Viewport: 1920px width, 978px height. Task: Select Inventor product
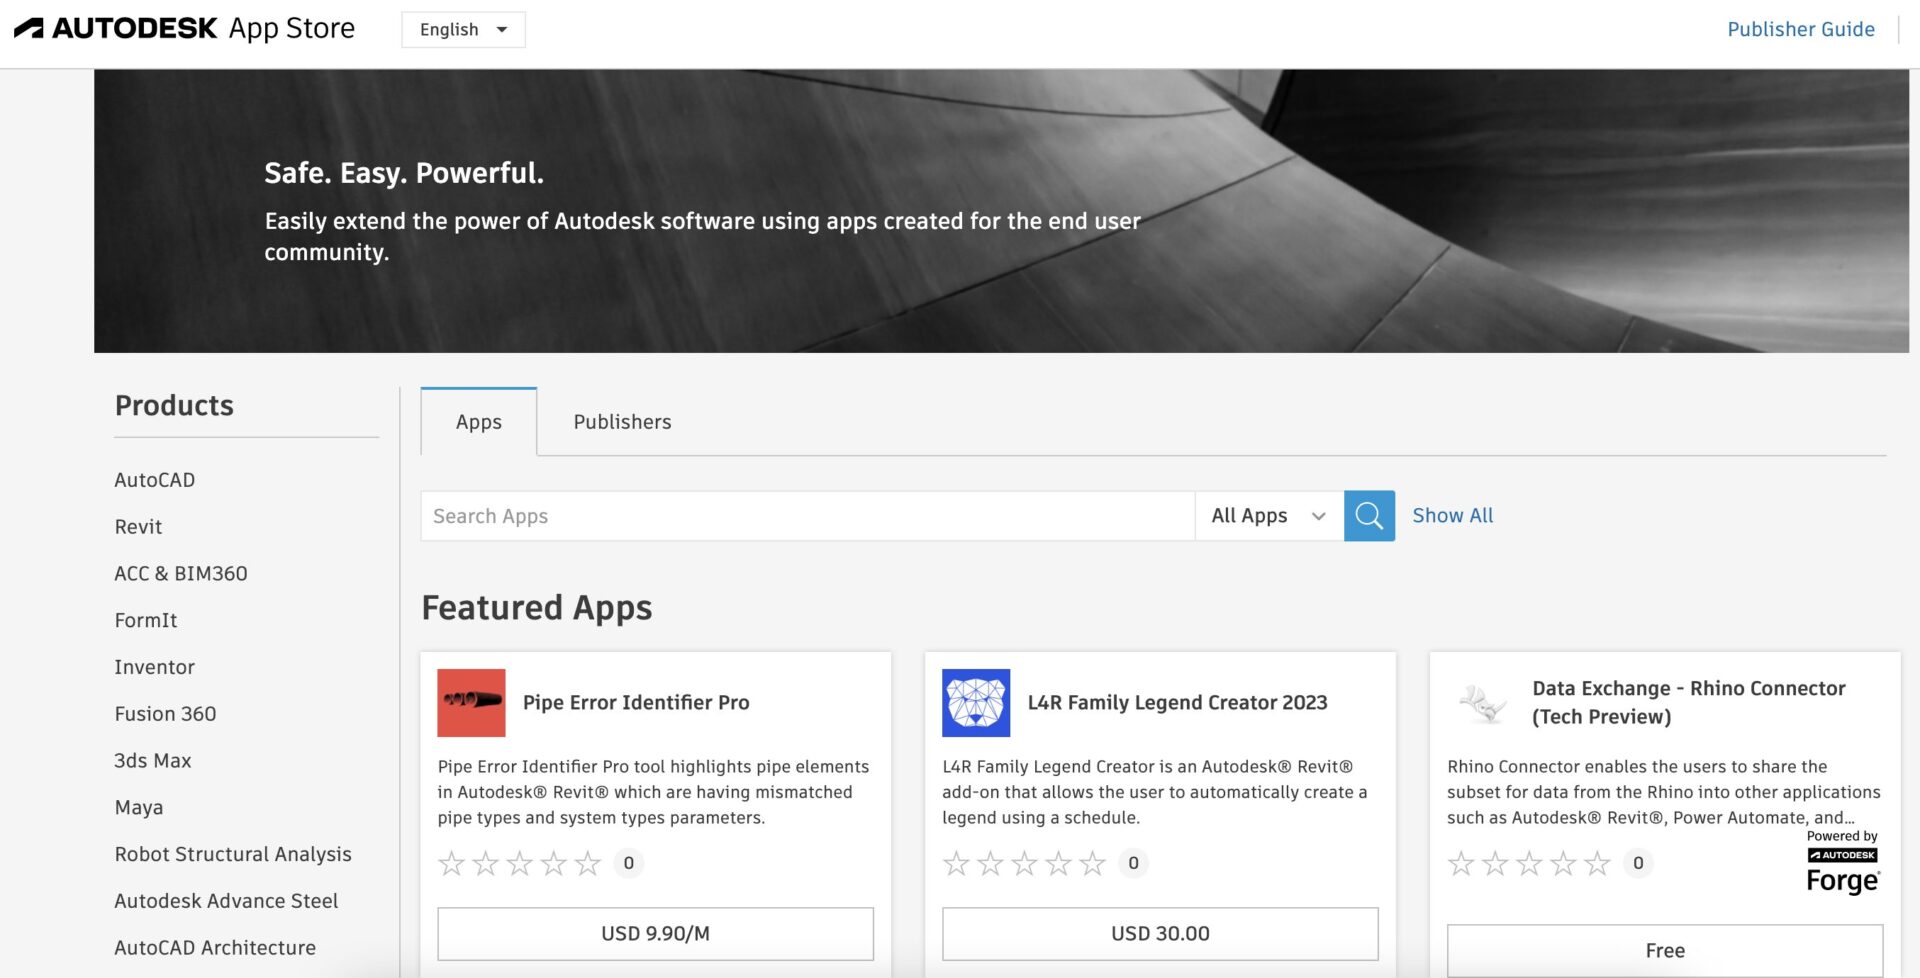pyautogui.click(x=155, y=667)
